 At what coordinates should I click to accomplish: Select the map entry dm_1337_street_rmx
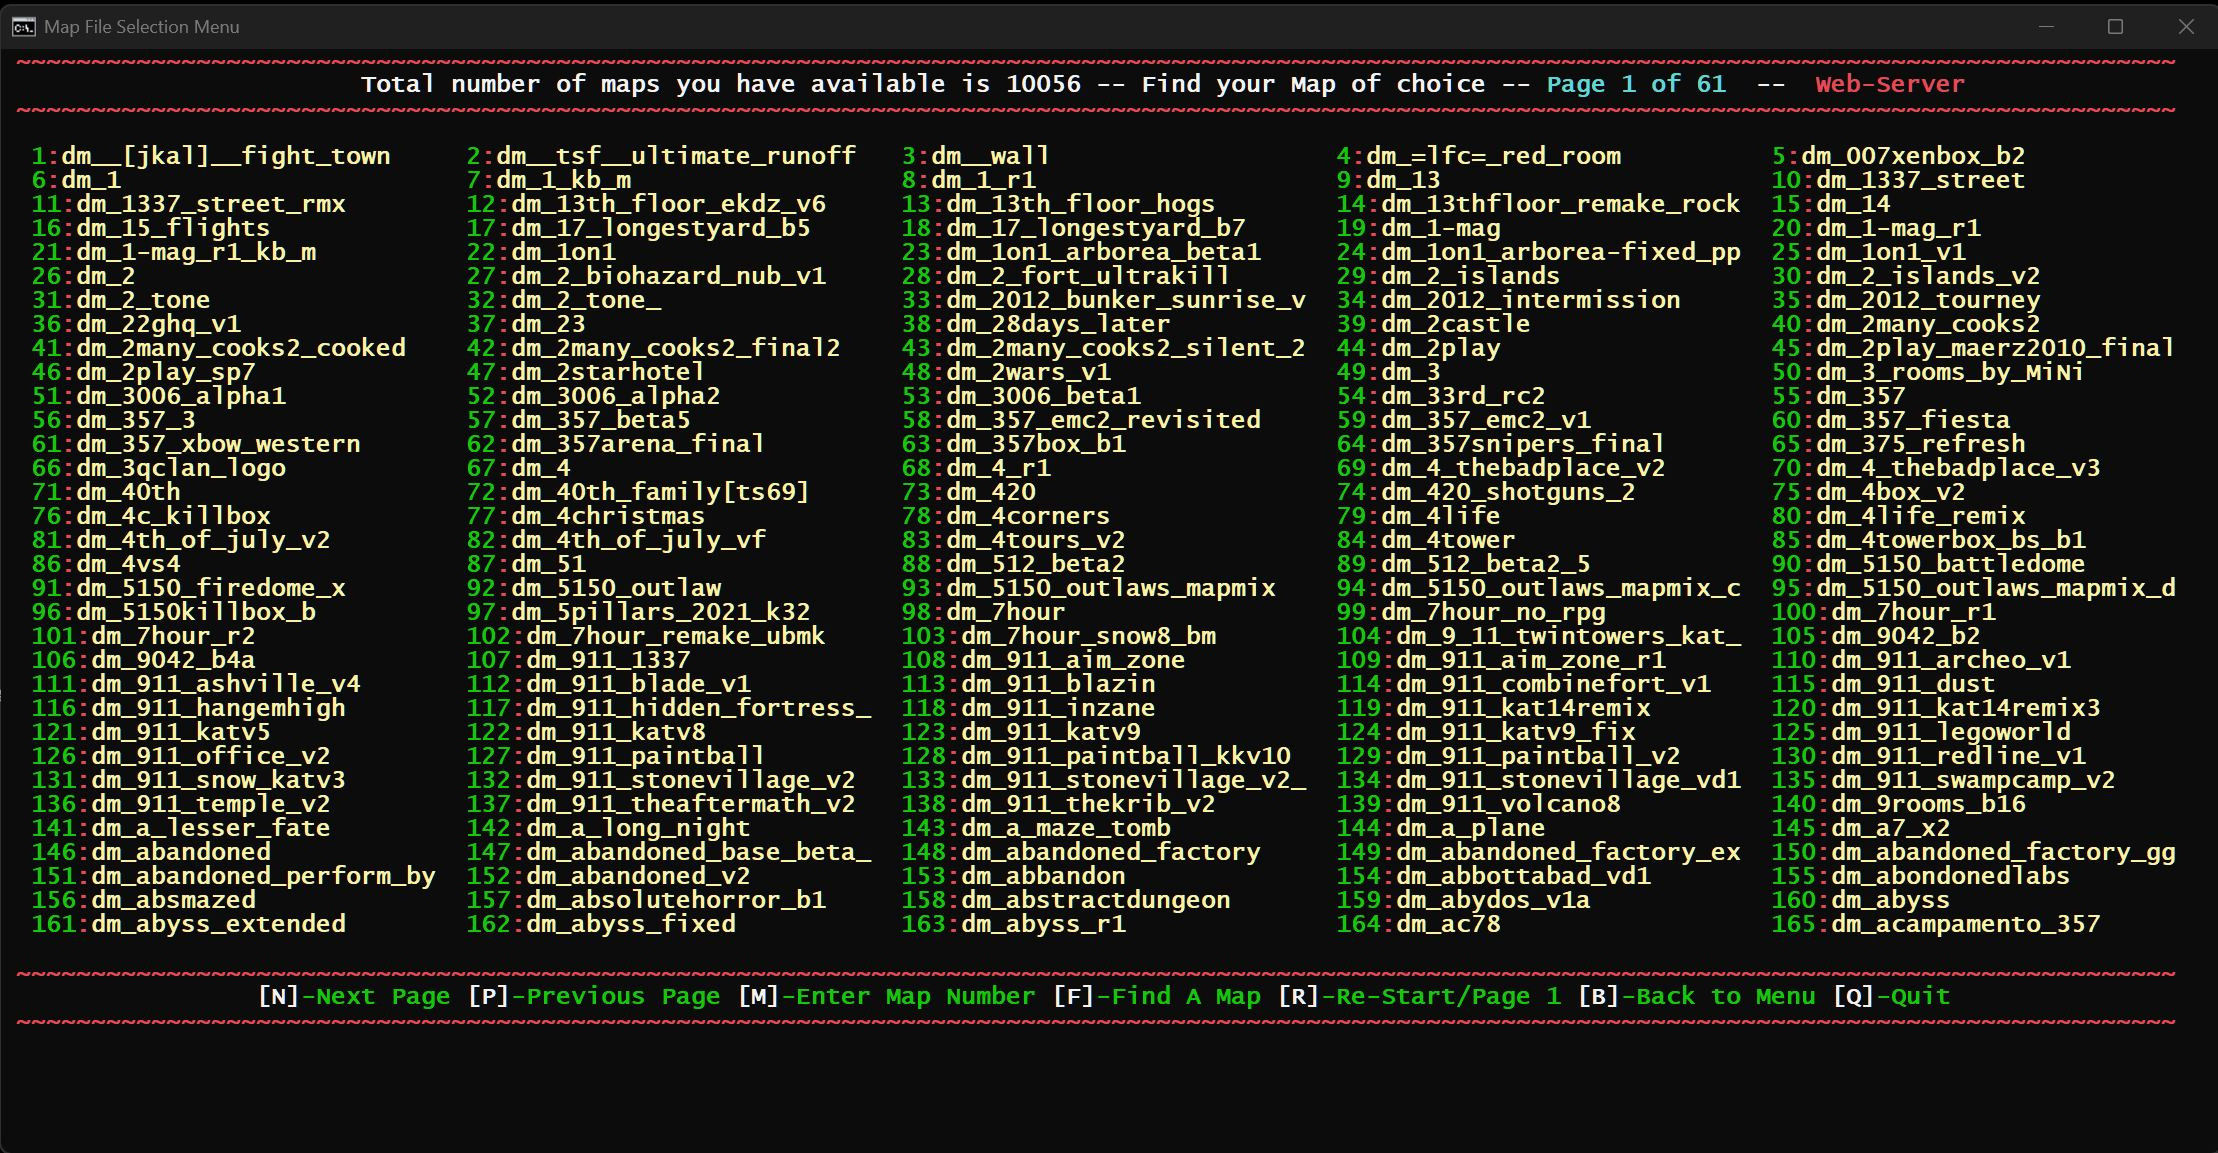210,204
